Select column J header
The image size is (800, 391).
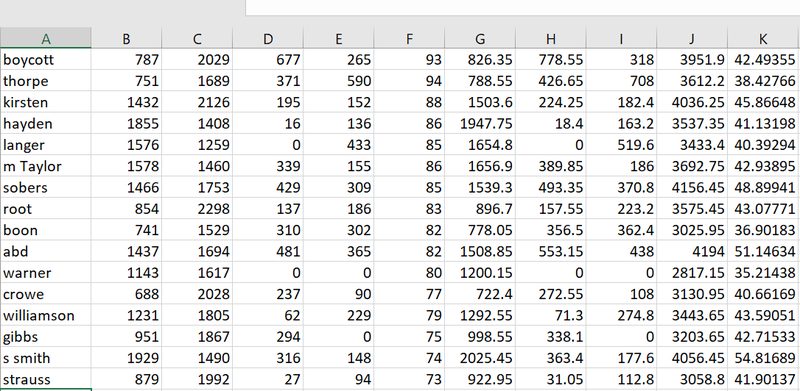tap(692, 38)
